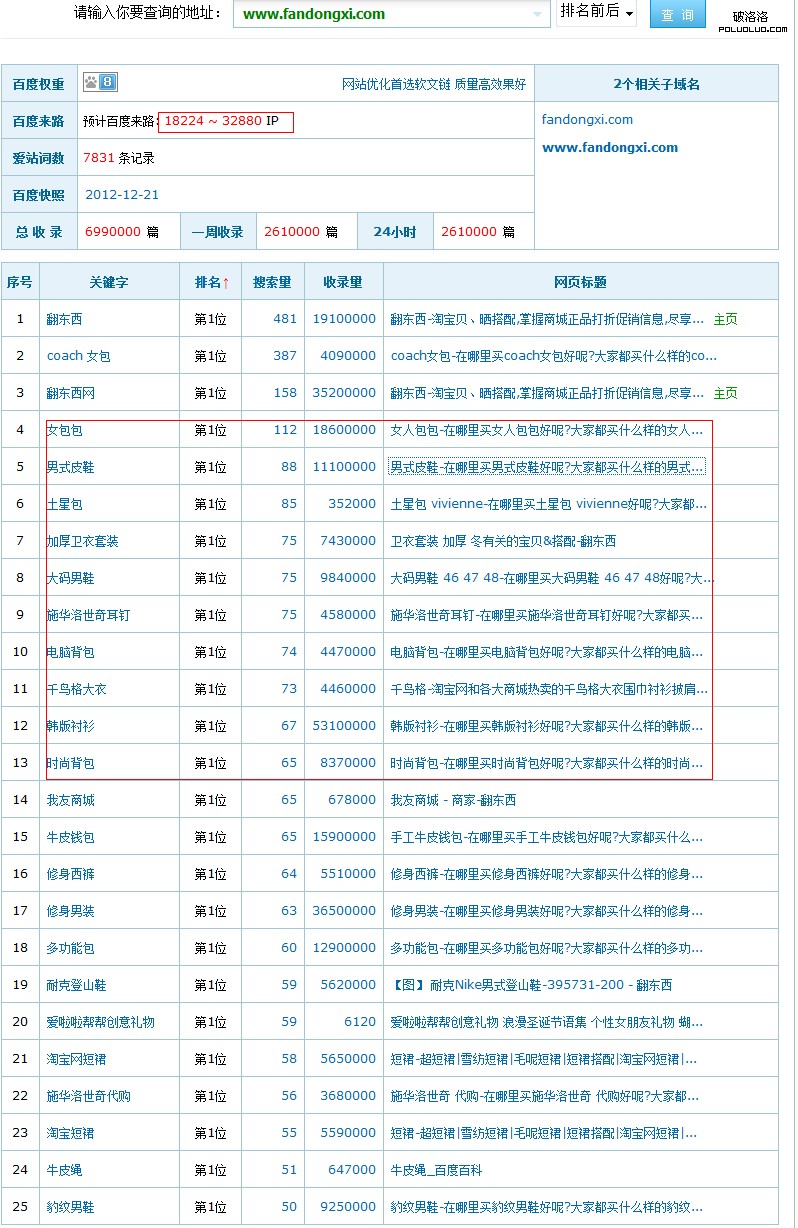Open Baidu snapshot date 2012-12-21

(x=122, y=195)
